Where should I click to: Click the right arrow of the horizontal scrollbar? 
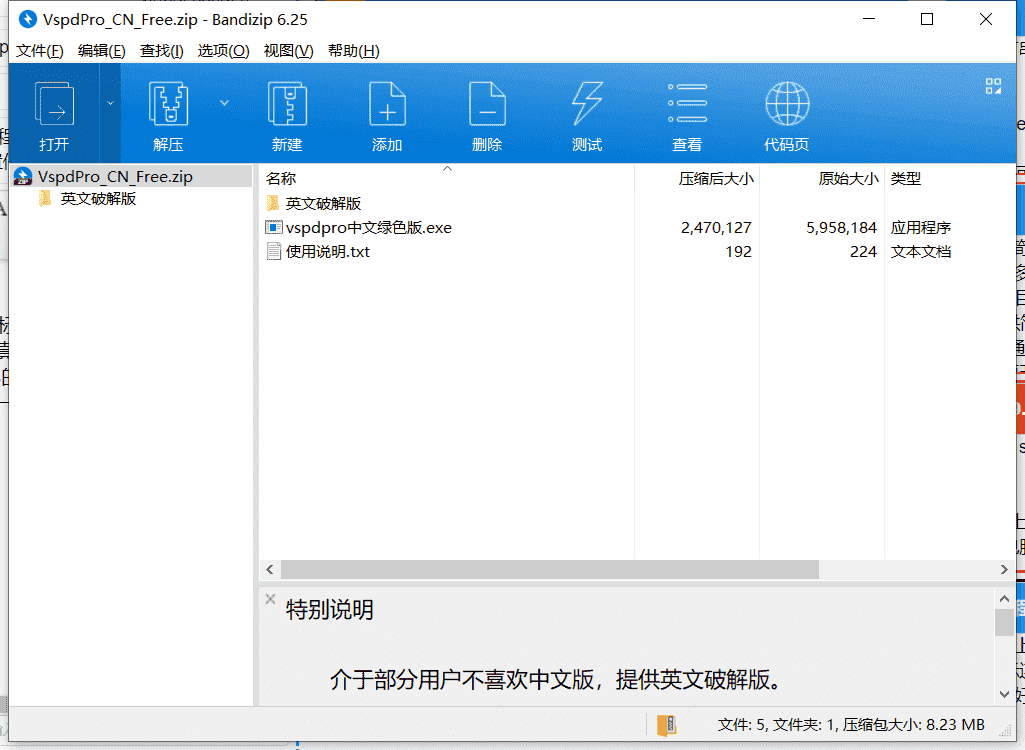(x=1005, y=570)
